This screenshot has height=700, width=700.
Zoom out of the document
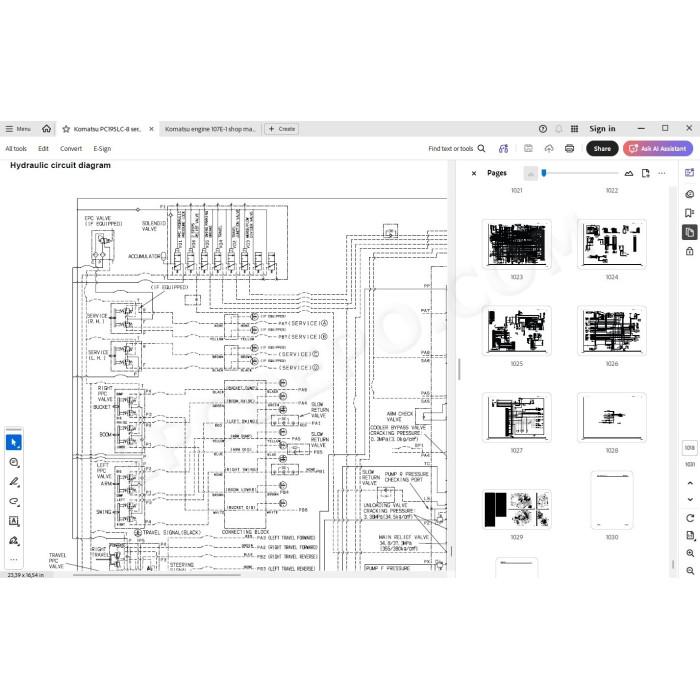pyautogui.click(x=690, y=571)
